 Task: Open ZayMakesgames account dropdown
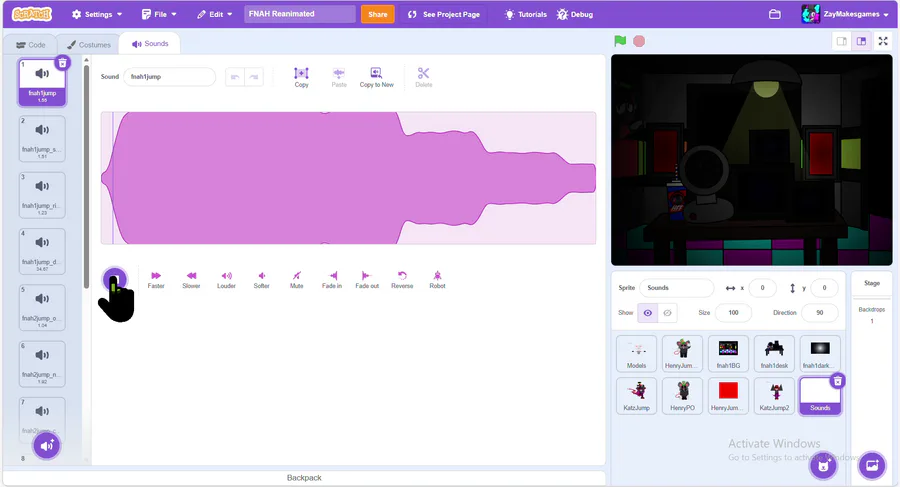point(845,14)
